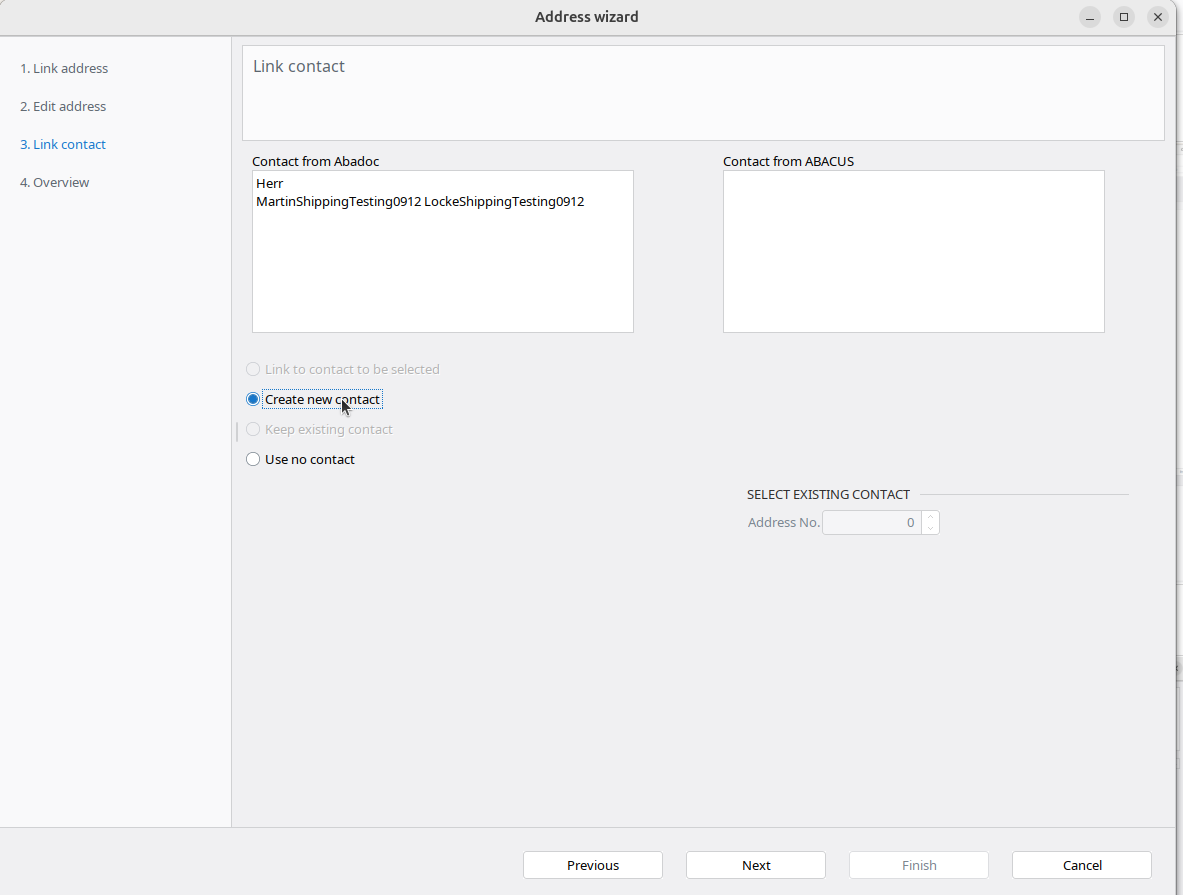The width and height of the screenshot is (1183, 895).
Task: Jump to the Overview step
Action: click(55, 183)
